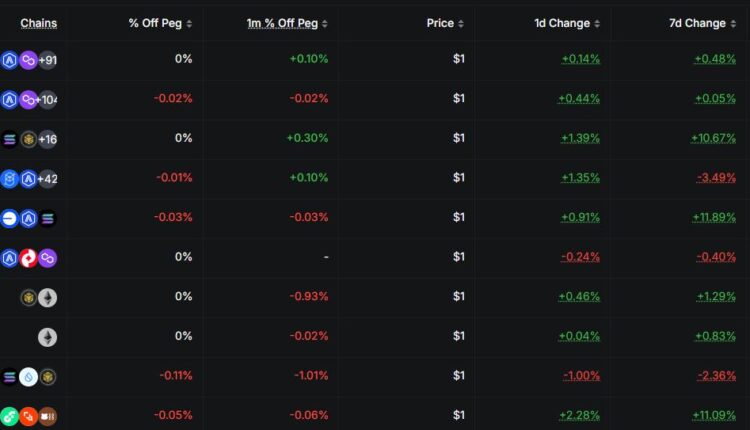Sort by 1d Change column arrows
Image resolution: width=750 pixels, height=430 pixels.
[598, 23]
